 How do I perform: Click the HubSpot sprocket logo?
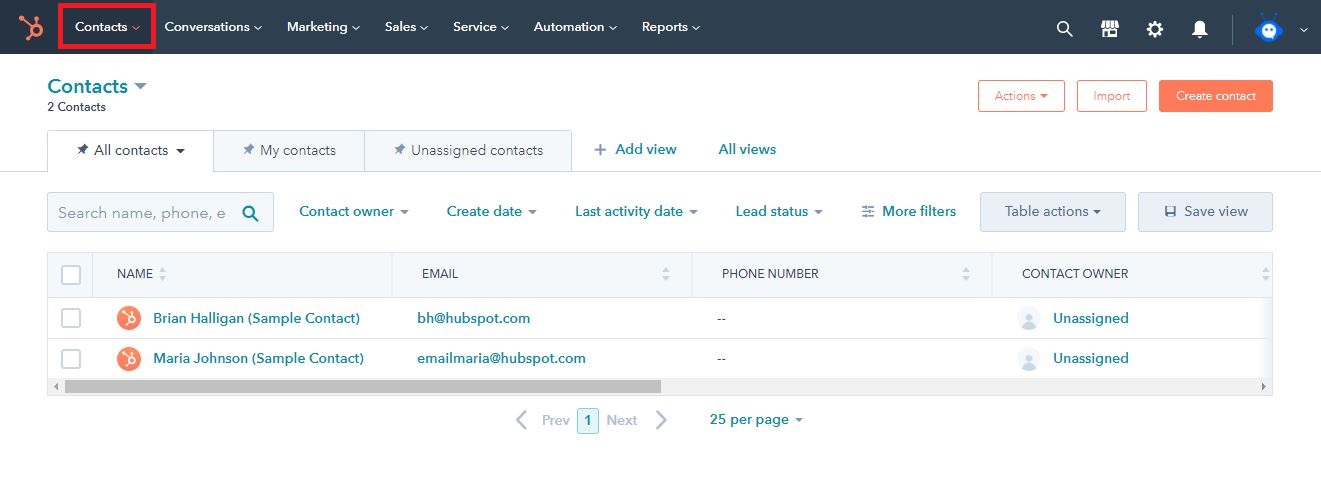click(x=31, y=28)
